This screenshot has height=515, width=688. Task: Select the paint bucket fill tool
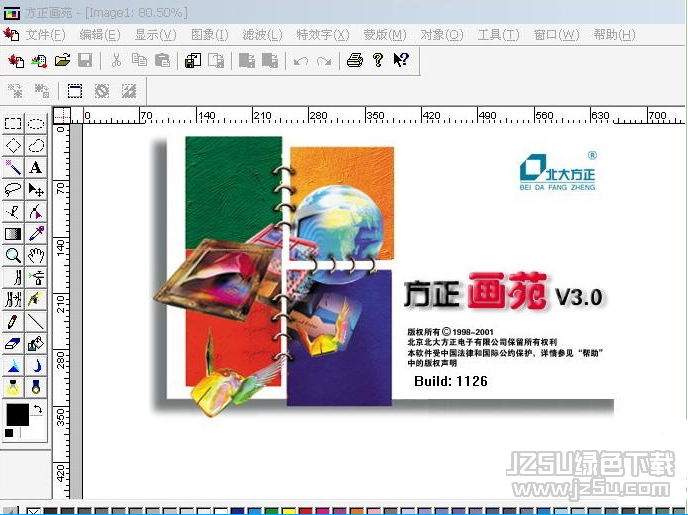(36, 344)
